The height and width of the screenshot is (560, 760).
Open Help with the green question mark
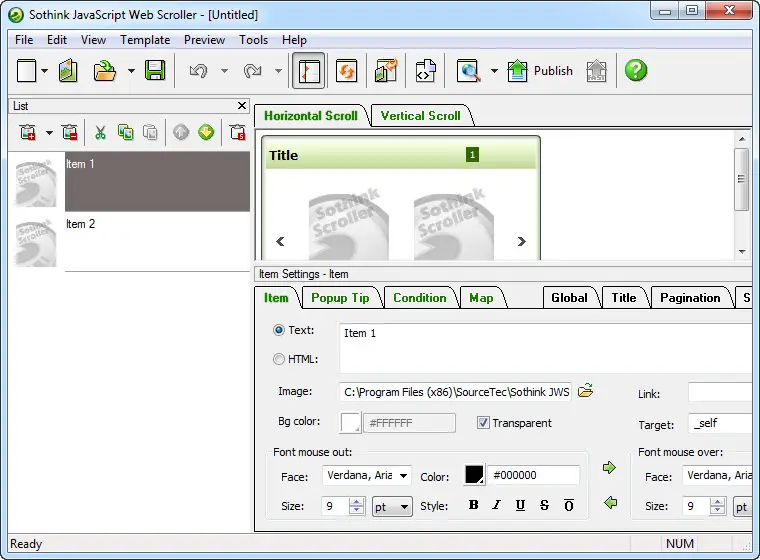click(636, 70)
